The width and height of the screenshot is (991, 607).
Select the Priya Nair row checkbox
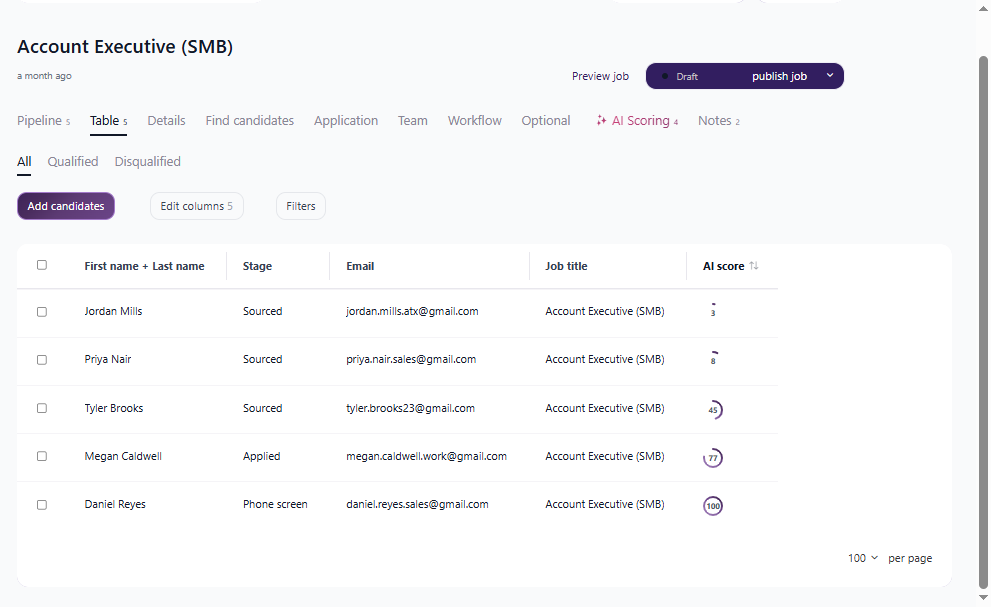tap(42, 360)
